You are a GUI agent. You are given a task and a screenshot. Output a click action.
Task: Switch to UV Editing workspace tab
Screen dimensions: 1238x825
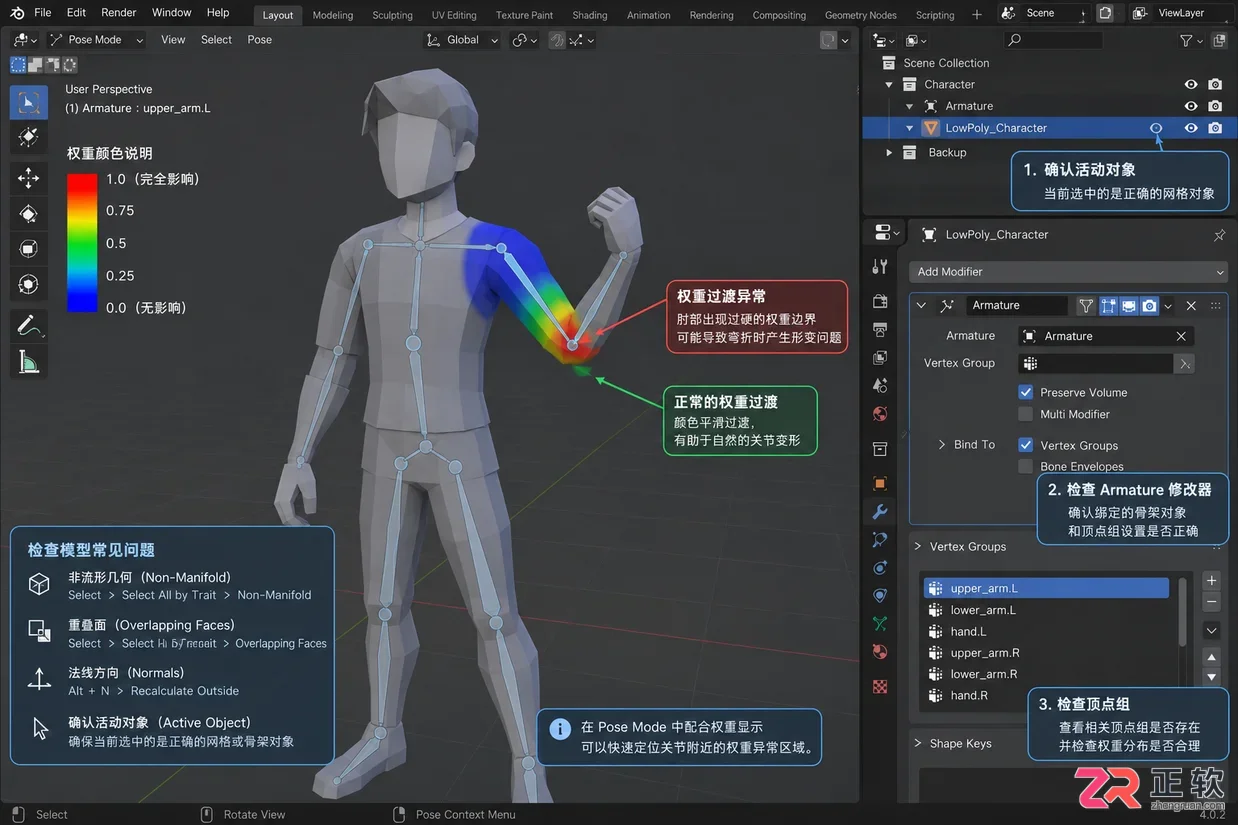click(x=454, y=15)
